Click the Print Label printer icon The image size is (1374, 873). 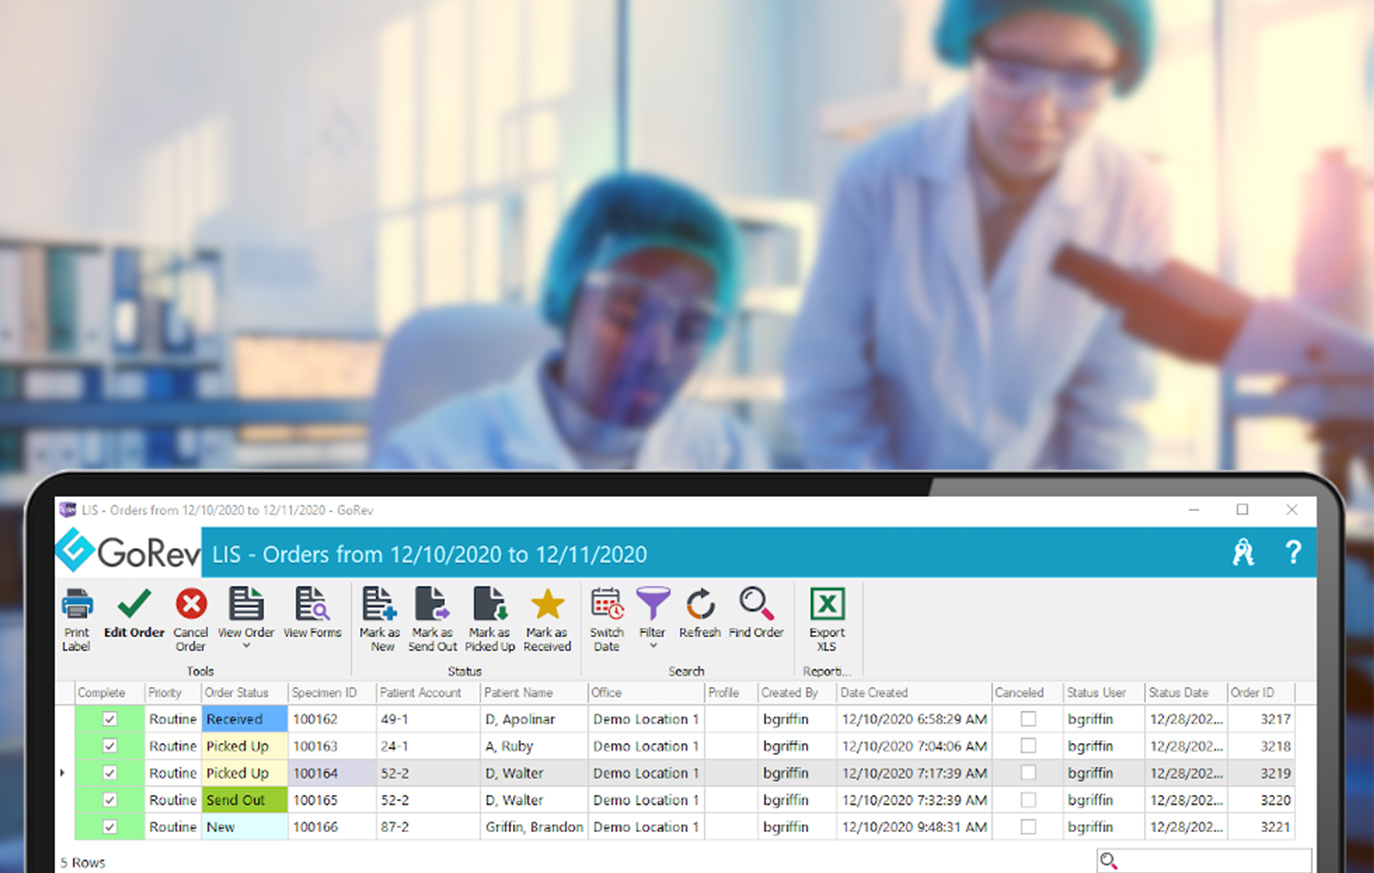point(77,606)
